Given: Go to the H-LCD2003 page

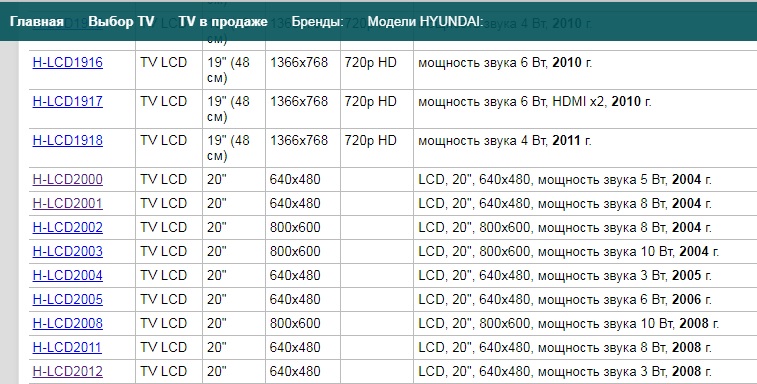Looking at the screenshot, I should pyautogui.click(x=68, y=252).
